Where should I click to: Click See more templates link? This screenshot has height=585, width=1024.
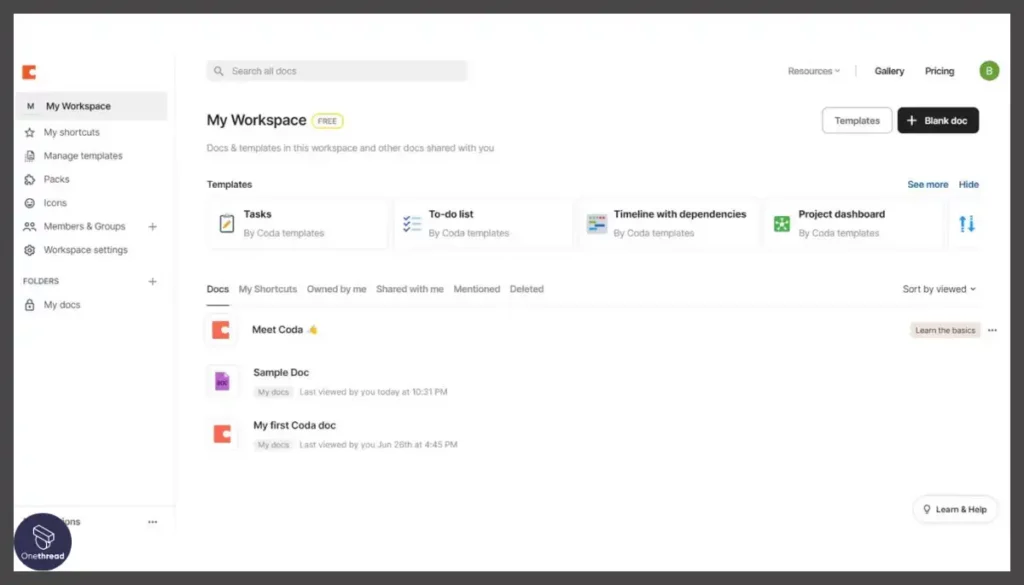pyautogui.click(x=927, y=185)
